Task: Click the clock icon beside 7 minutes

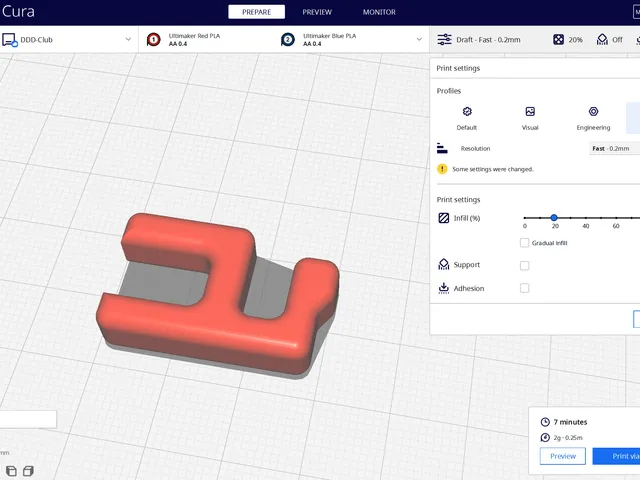Action: [x=545, y=422]
